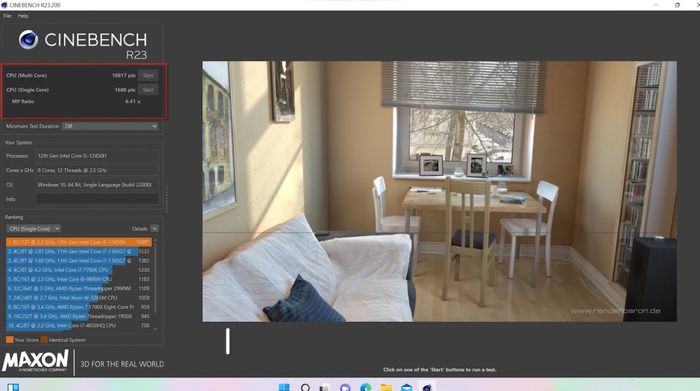This screenshot has height=391, width=700.
Task: Select the Ryzen Threadripper 2990WX ranking row
Action: 79,288
